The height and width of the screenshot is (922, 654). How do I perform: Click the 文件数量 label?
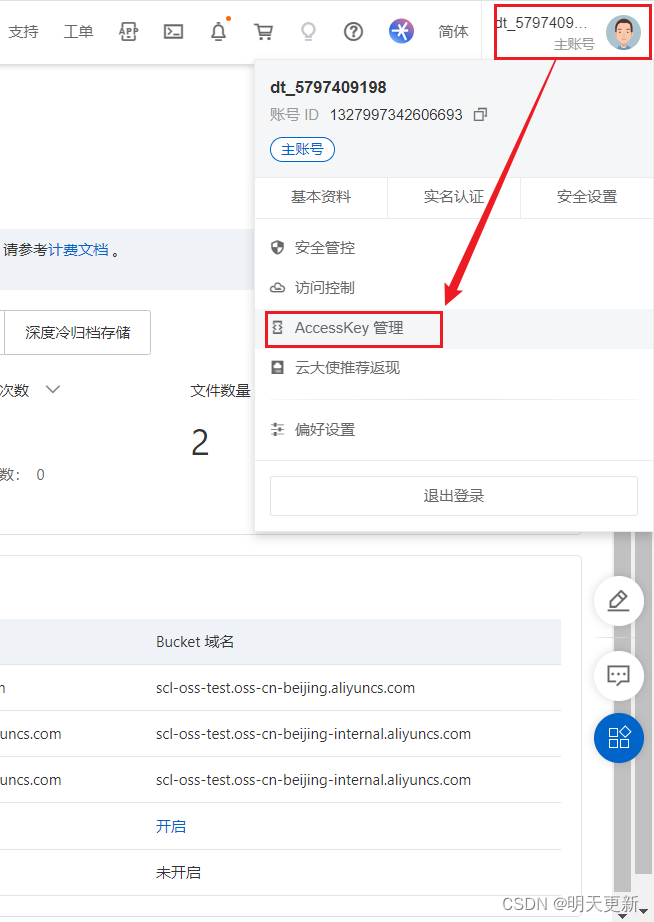(x=220, y=390)
